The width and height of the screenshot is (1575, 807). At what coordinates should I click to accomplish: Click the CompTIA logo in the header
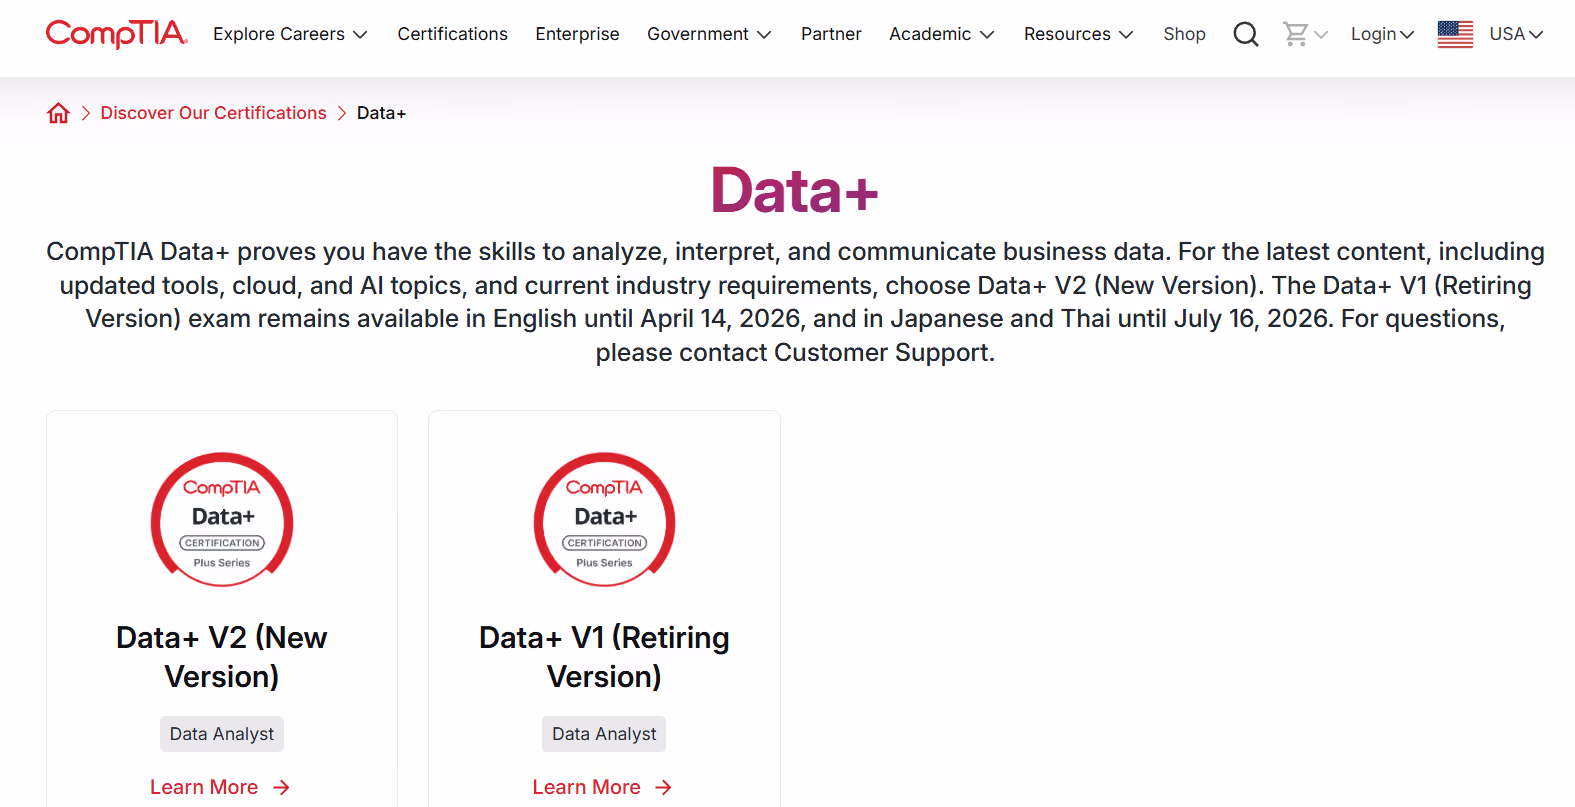tap(116, 34)
